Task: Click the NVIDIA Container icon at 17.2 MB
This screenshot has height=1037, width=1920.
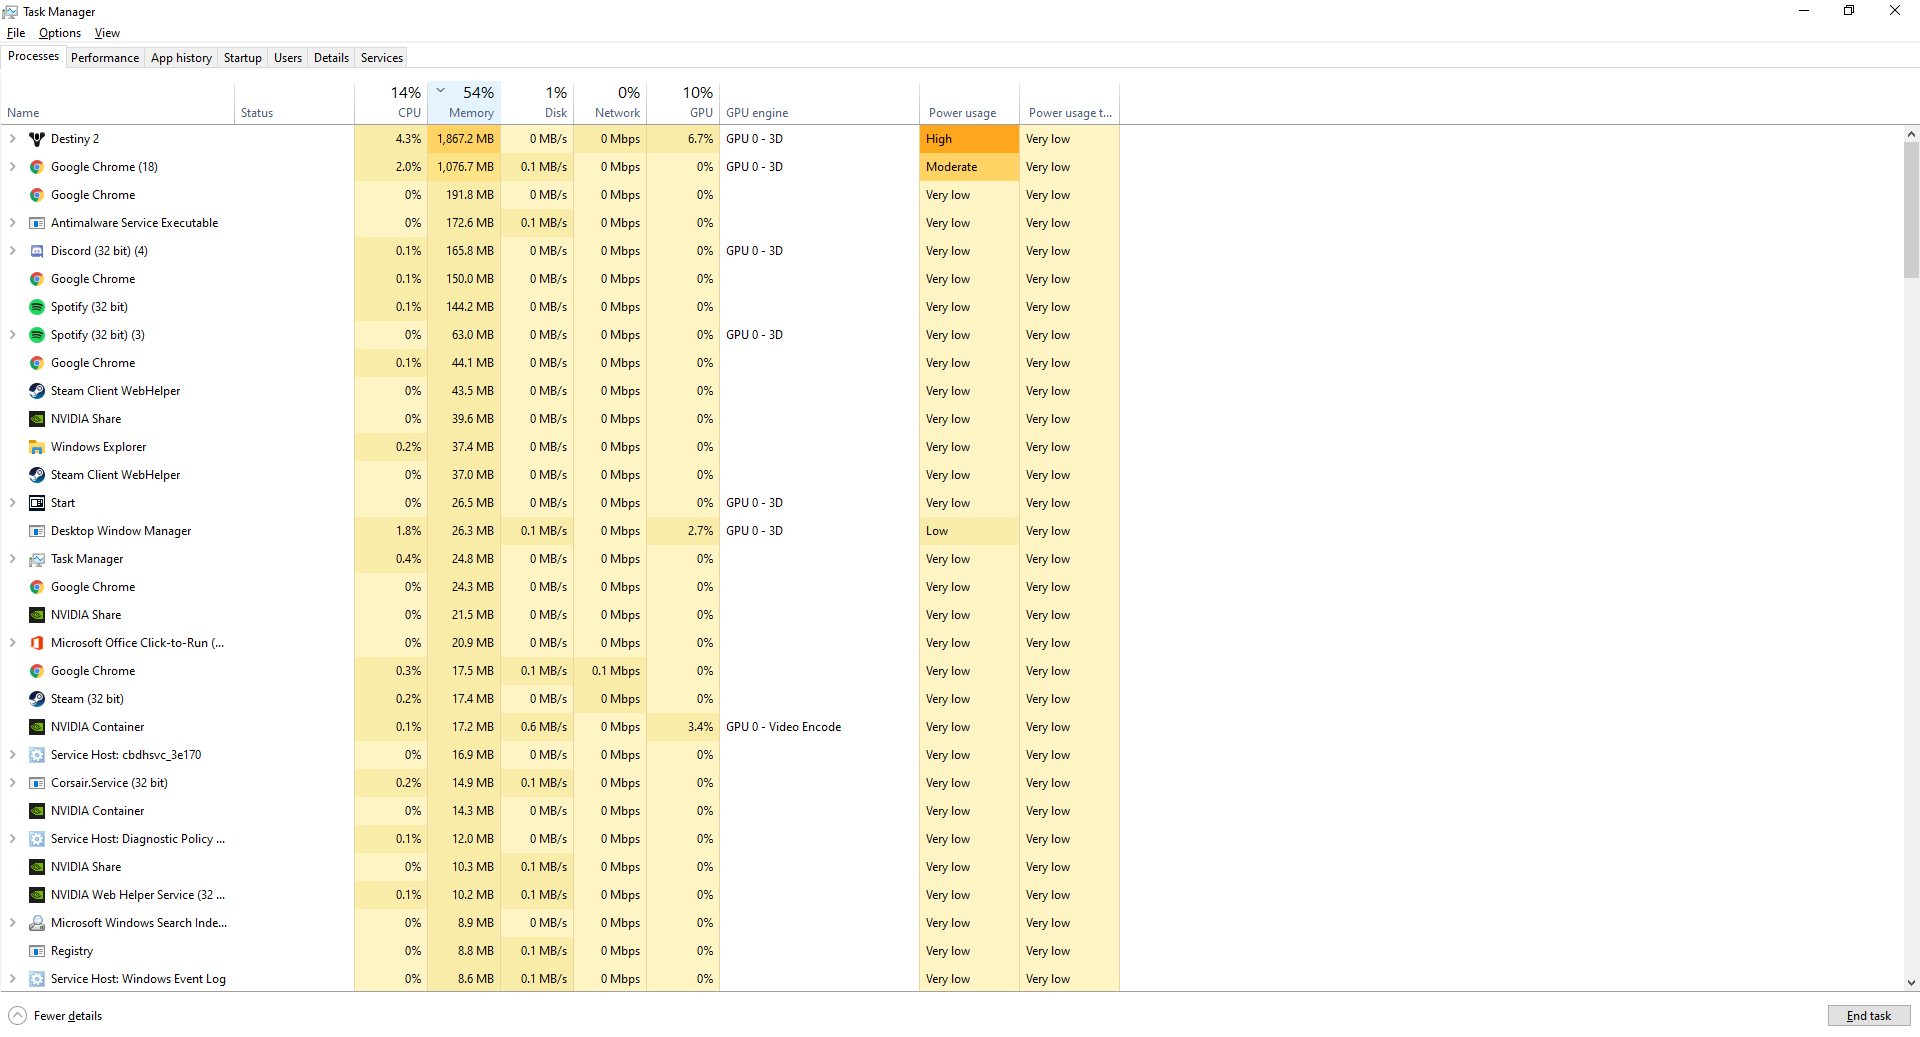Action: [37, 727]
